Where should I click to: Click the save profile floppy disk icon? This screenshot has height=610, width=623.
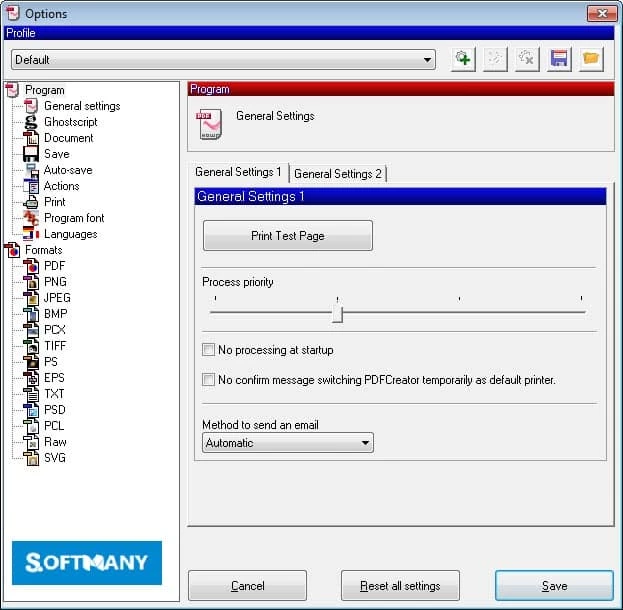[559, 59]
